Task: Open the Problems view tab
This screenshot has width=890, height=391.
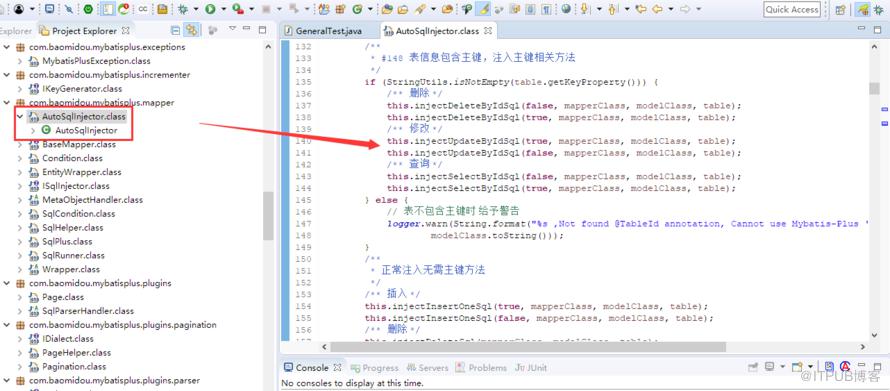Action: click(x=481, y=368)
